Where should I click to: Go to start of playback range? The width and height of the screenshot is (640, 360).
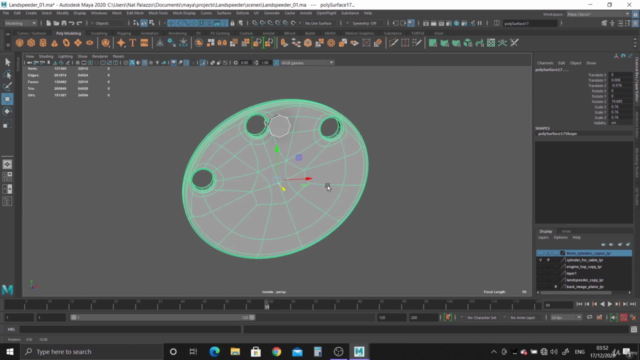(x=579, y=304)
